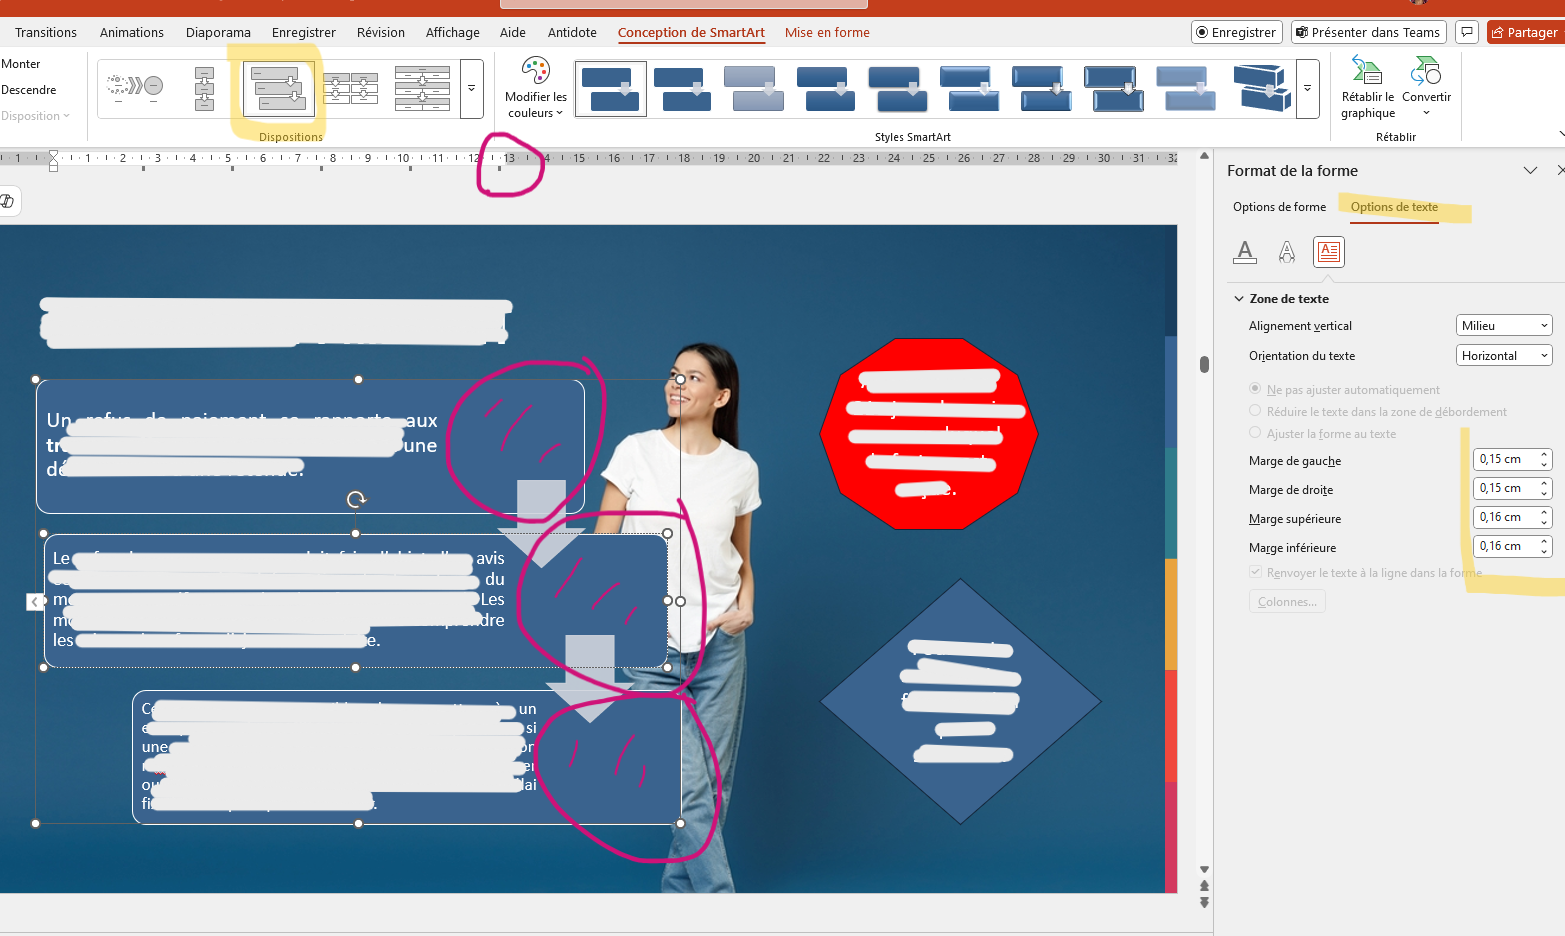This screenshot has width=1565, height=936.
Task: Collapse the ribbon chevron at right
Action: (1560, 134)
